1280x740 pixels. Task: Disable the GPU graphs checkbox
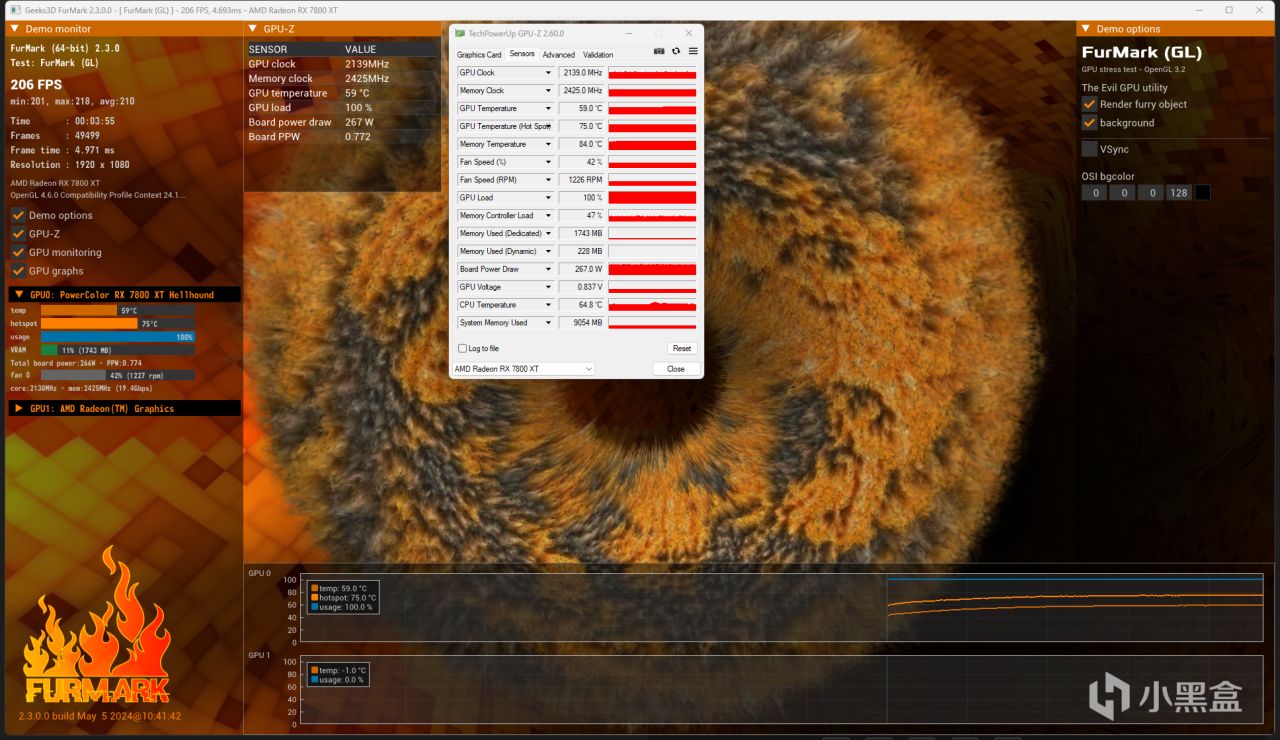click(18, 271)
